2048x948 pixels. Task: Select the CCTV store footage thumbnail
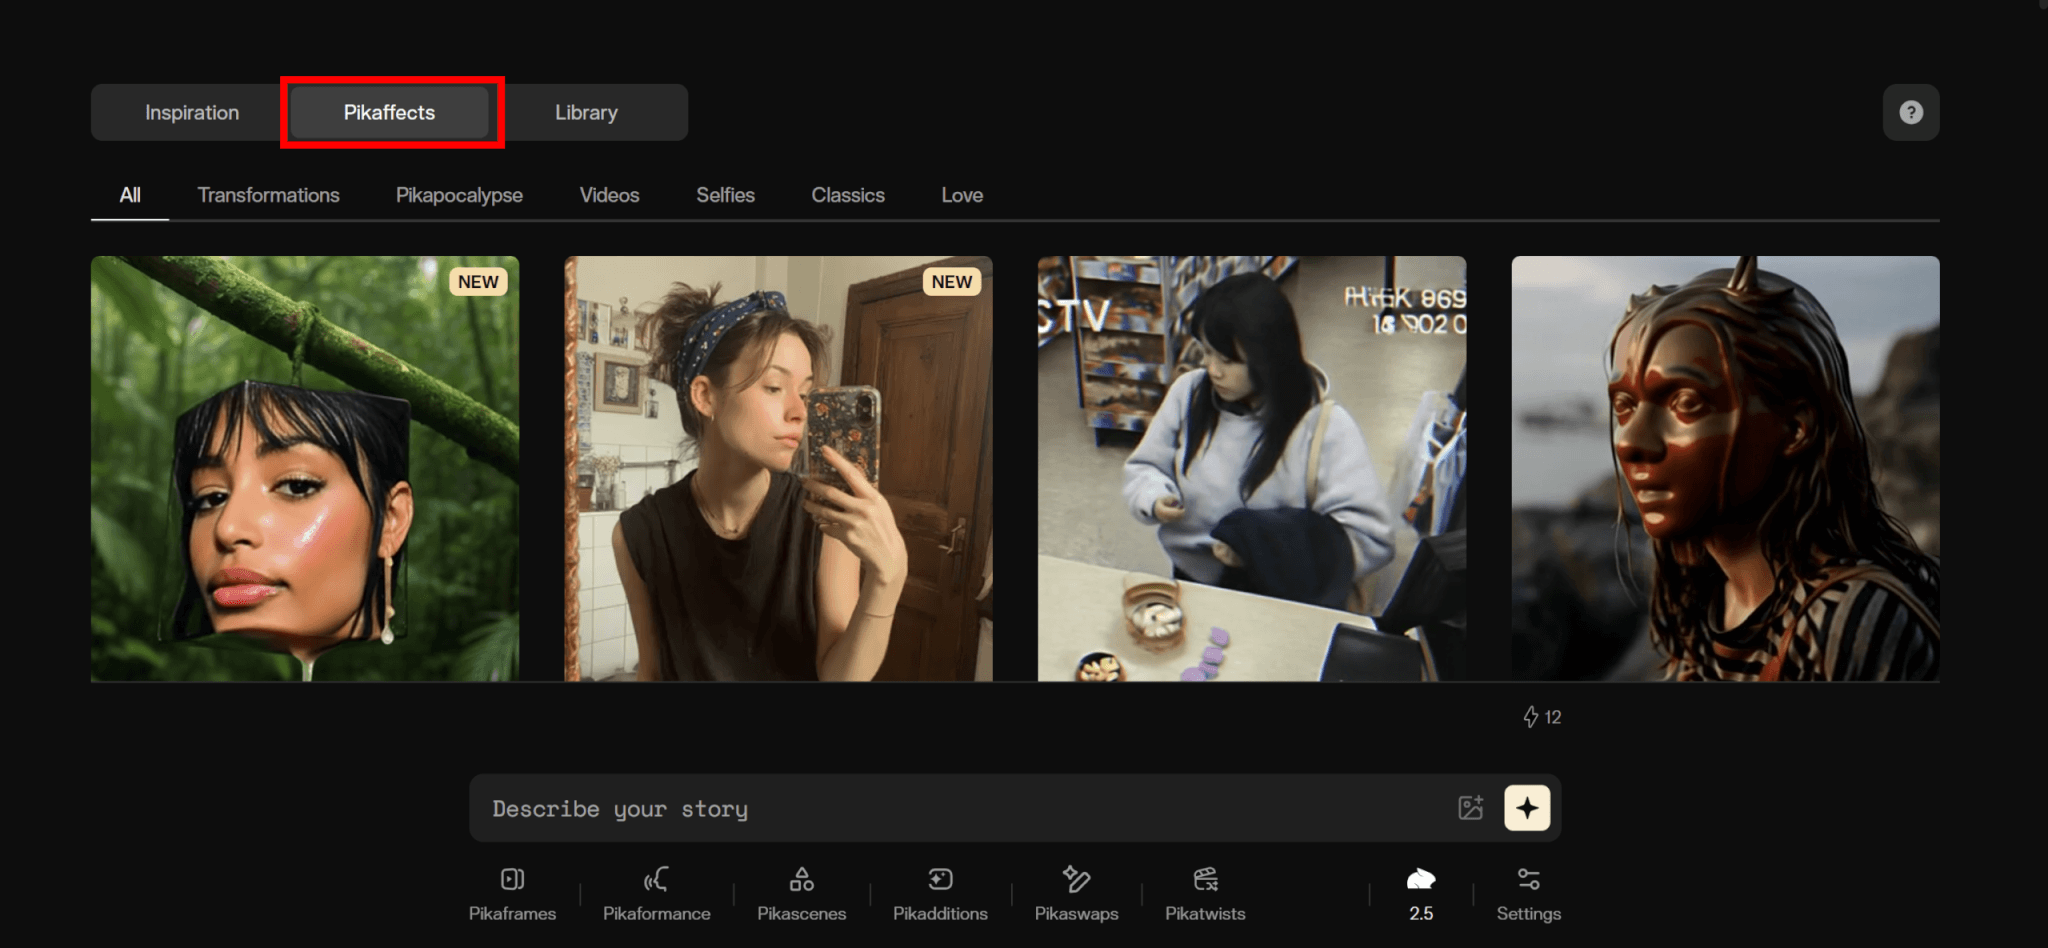click(1251, 469)
